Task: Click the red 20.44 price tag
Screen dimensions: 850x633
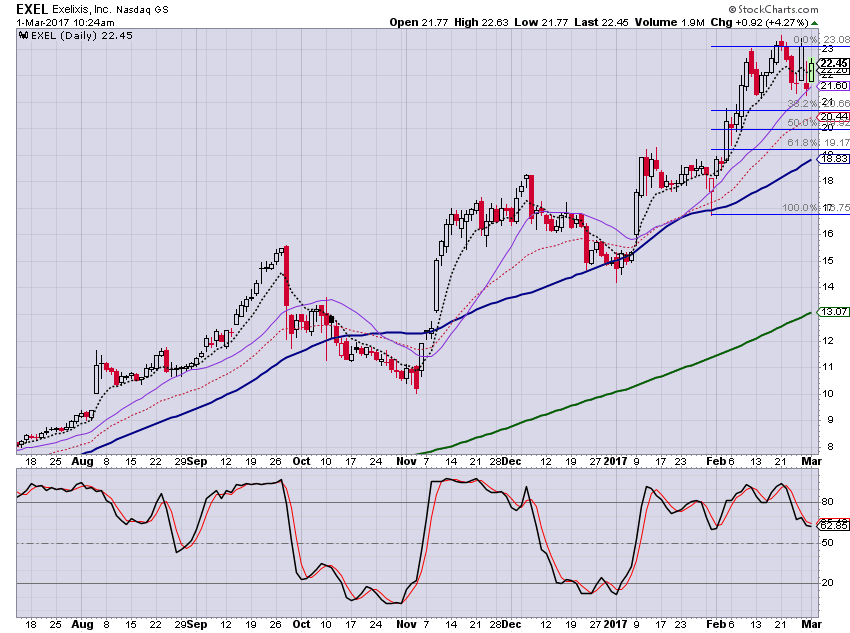Action: click(833, 117)
